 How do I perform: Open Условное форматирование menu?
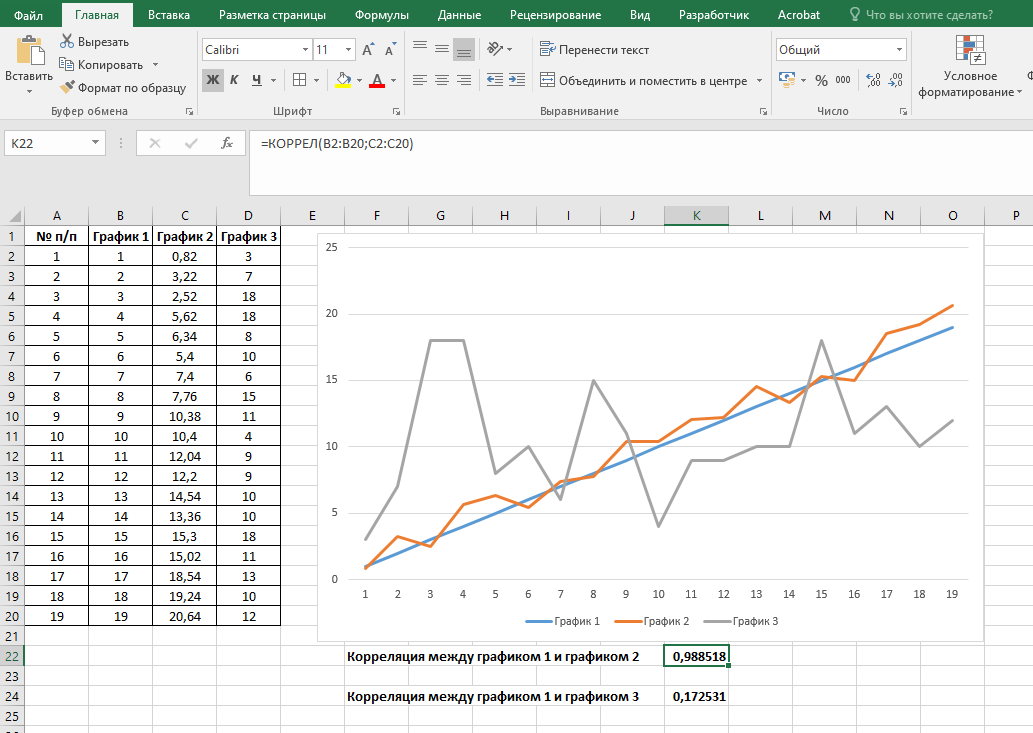point(970,66)
